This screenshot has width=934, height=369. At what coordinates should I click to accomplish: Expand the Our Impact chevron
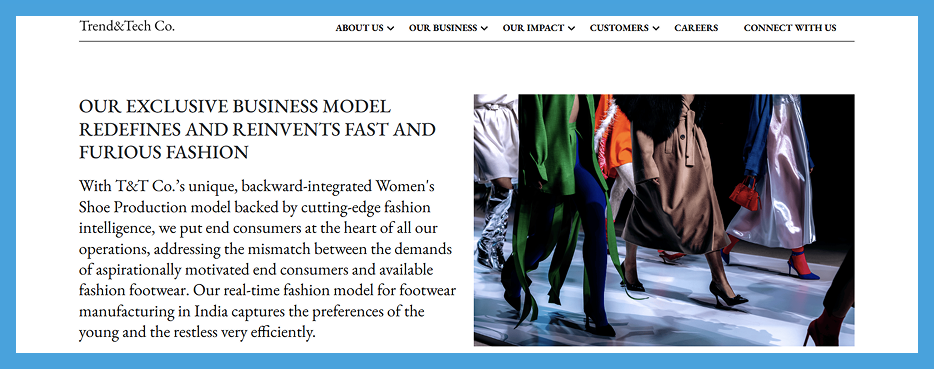(x=571, y=28)
